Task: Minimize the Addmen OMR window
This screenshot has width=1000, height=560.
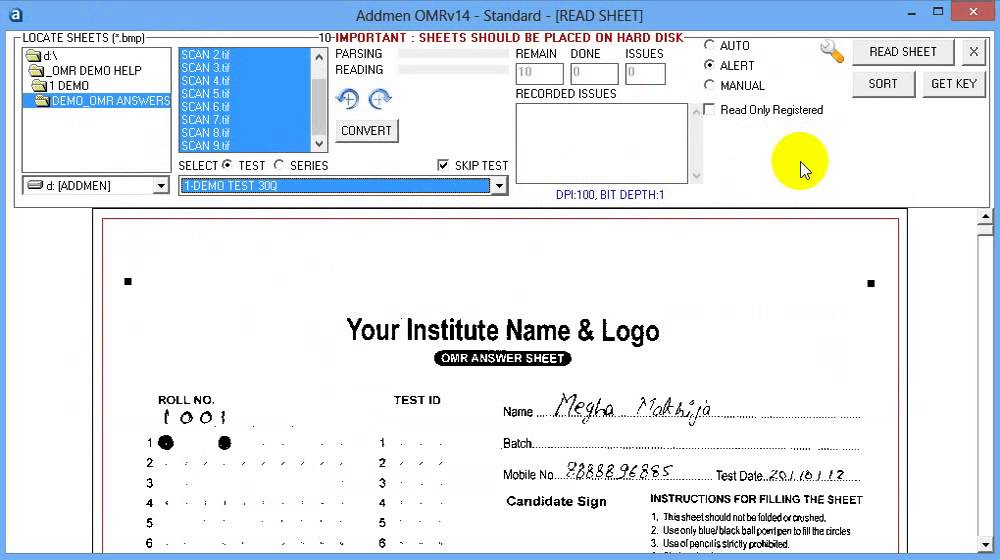Action: click(x=912, y=13)
